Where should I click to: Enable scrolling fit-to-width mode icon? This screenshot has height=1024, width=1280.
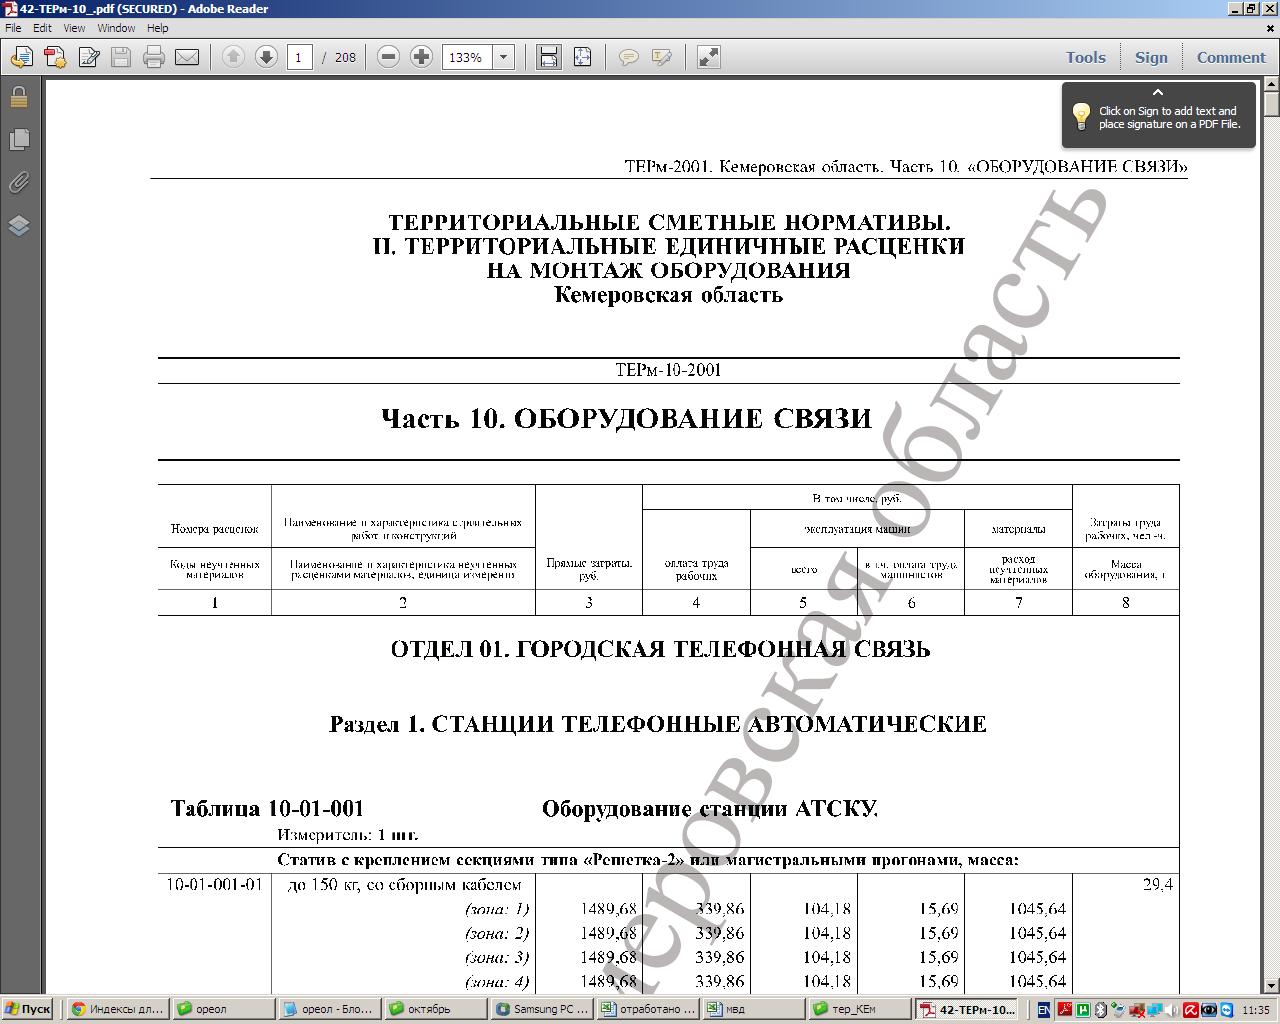click(549, 57)
